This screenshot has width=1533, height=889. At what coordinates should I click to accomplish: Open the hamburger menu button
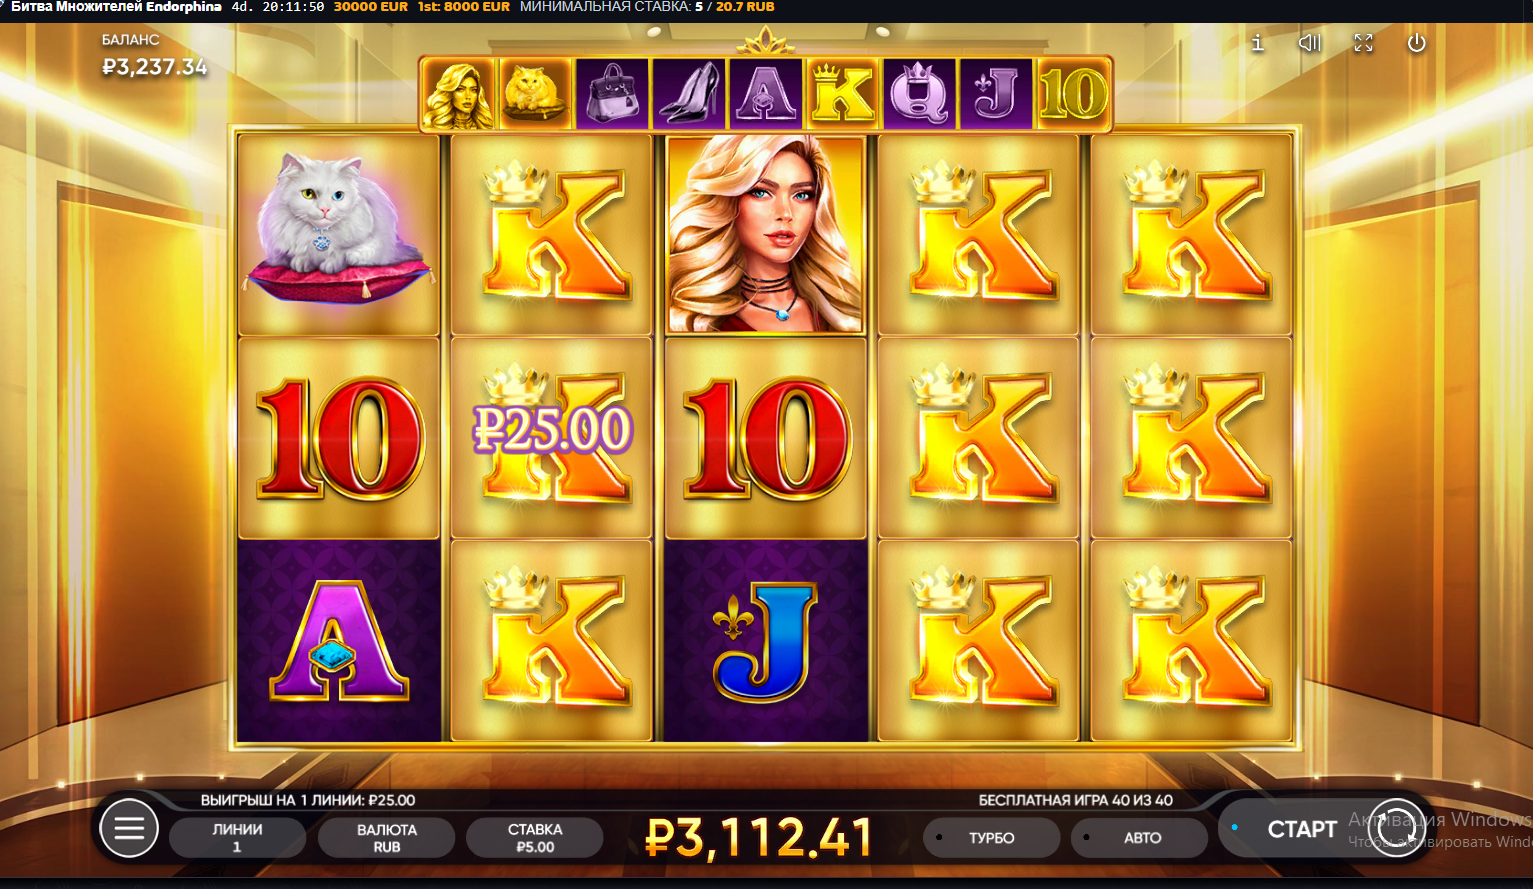(x=129, y=828)
